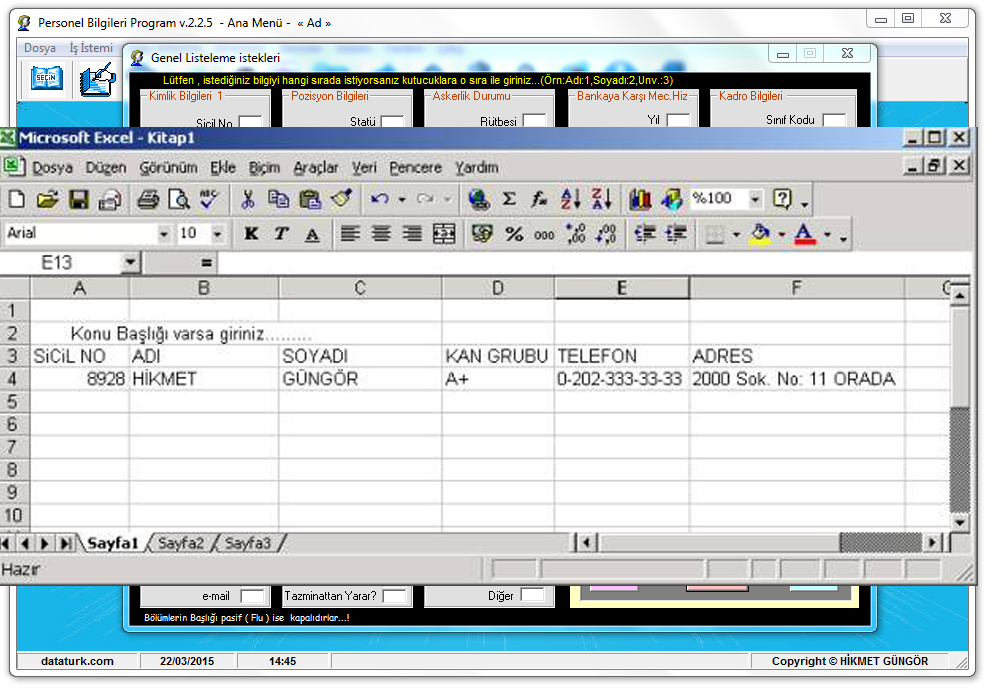990x688 pixels.
Task: Insert hyperlink with the globe icon
Action: point(479,199)
